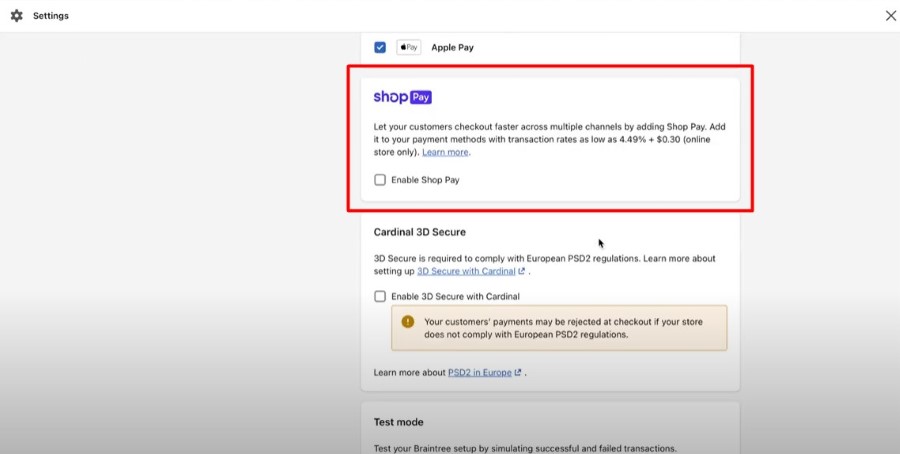Click external-link icon beside PSD2 in Europe
The image size is (900, 454).
[518, 372]
